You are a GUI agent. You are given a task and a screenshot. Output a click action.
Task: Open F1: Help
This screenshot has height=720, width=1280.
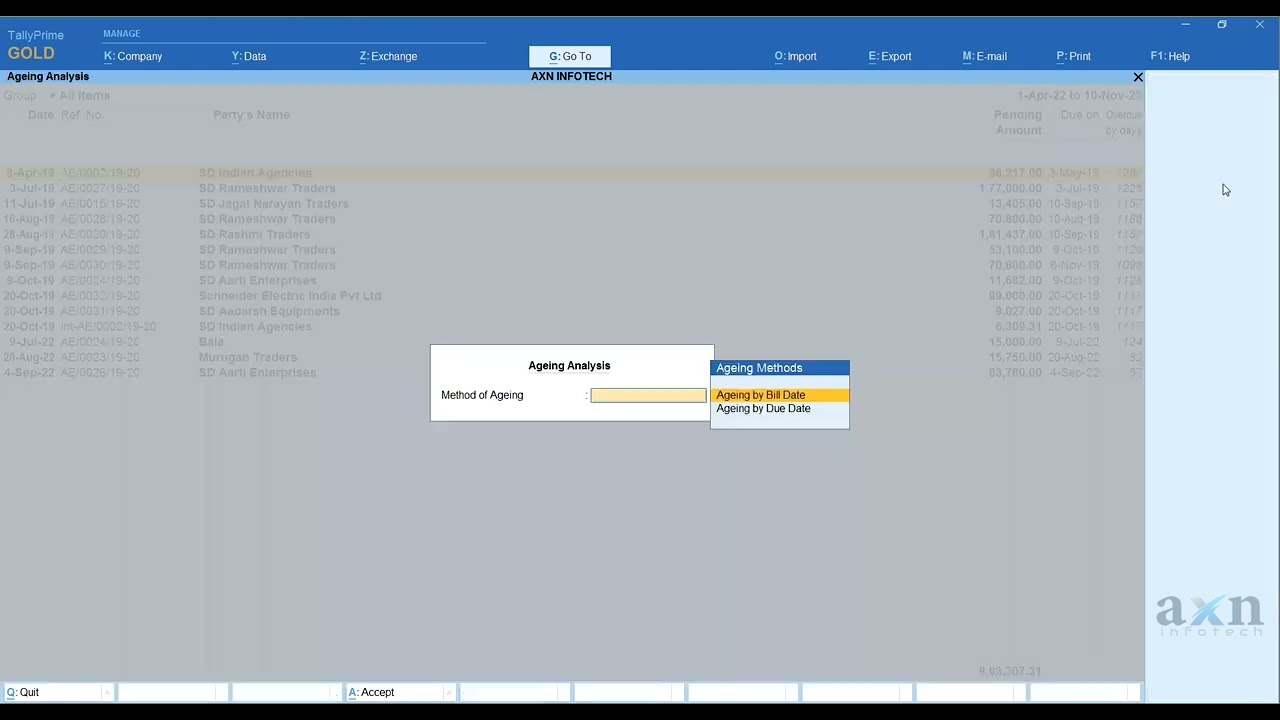[x=1170, y=56]
